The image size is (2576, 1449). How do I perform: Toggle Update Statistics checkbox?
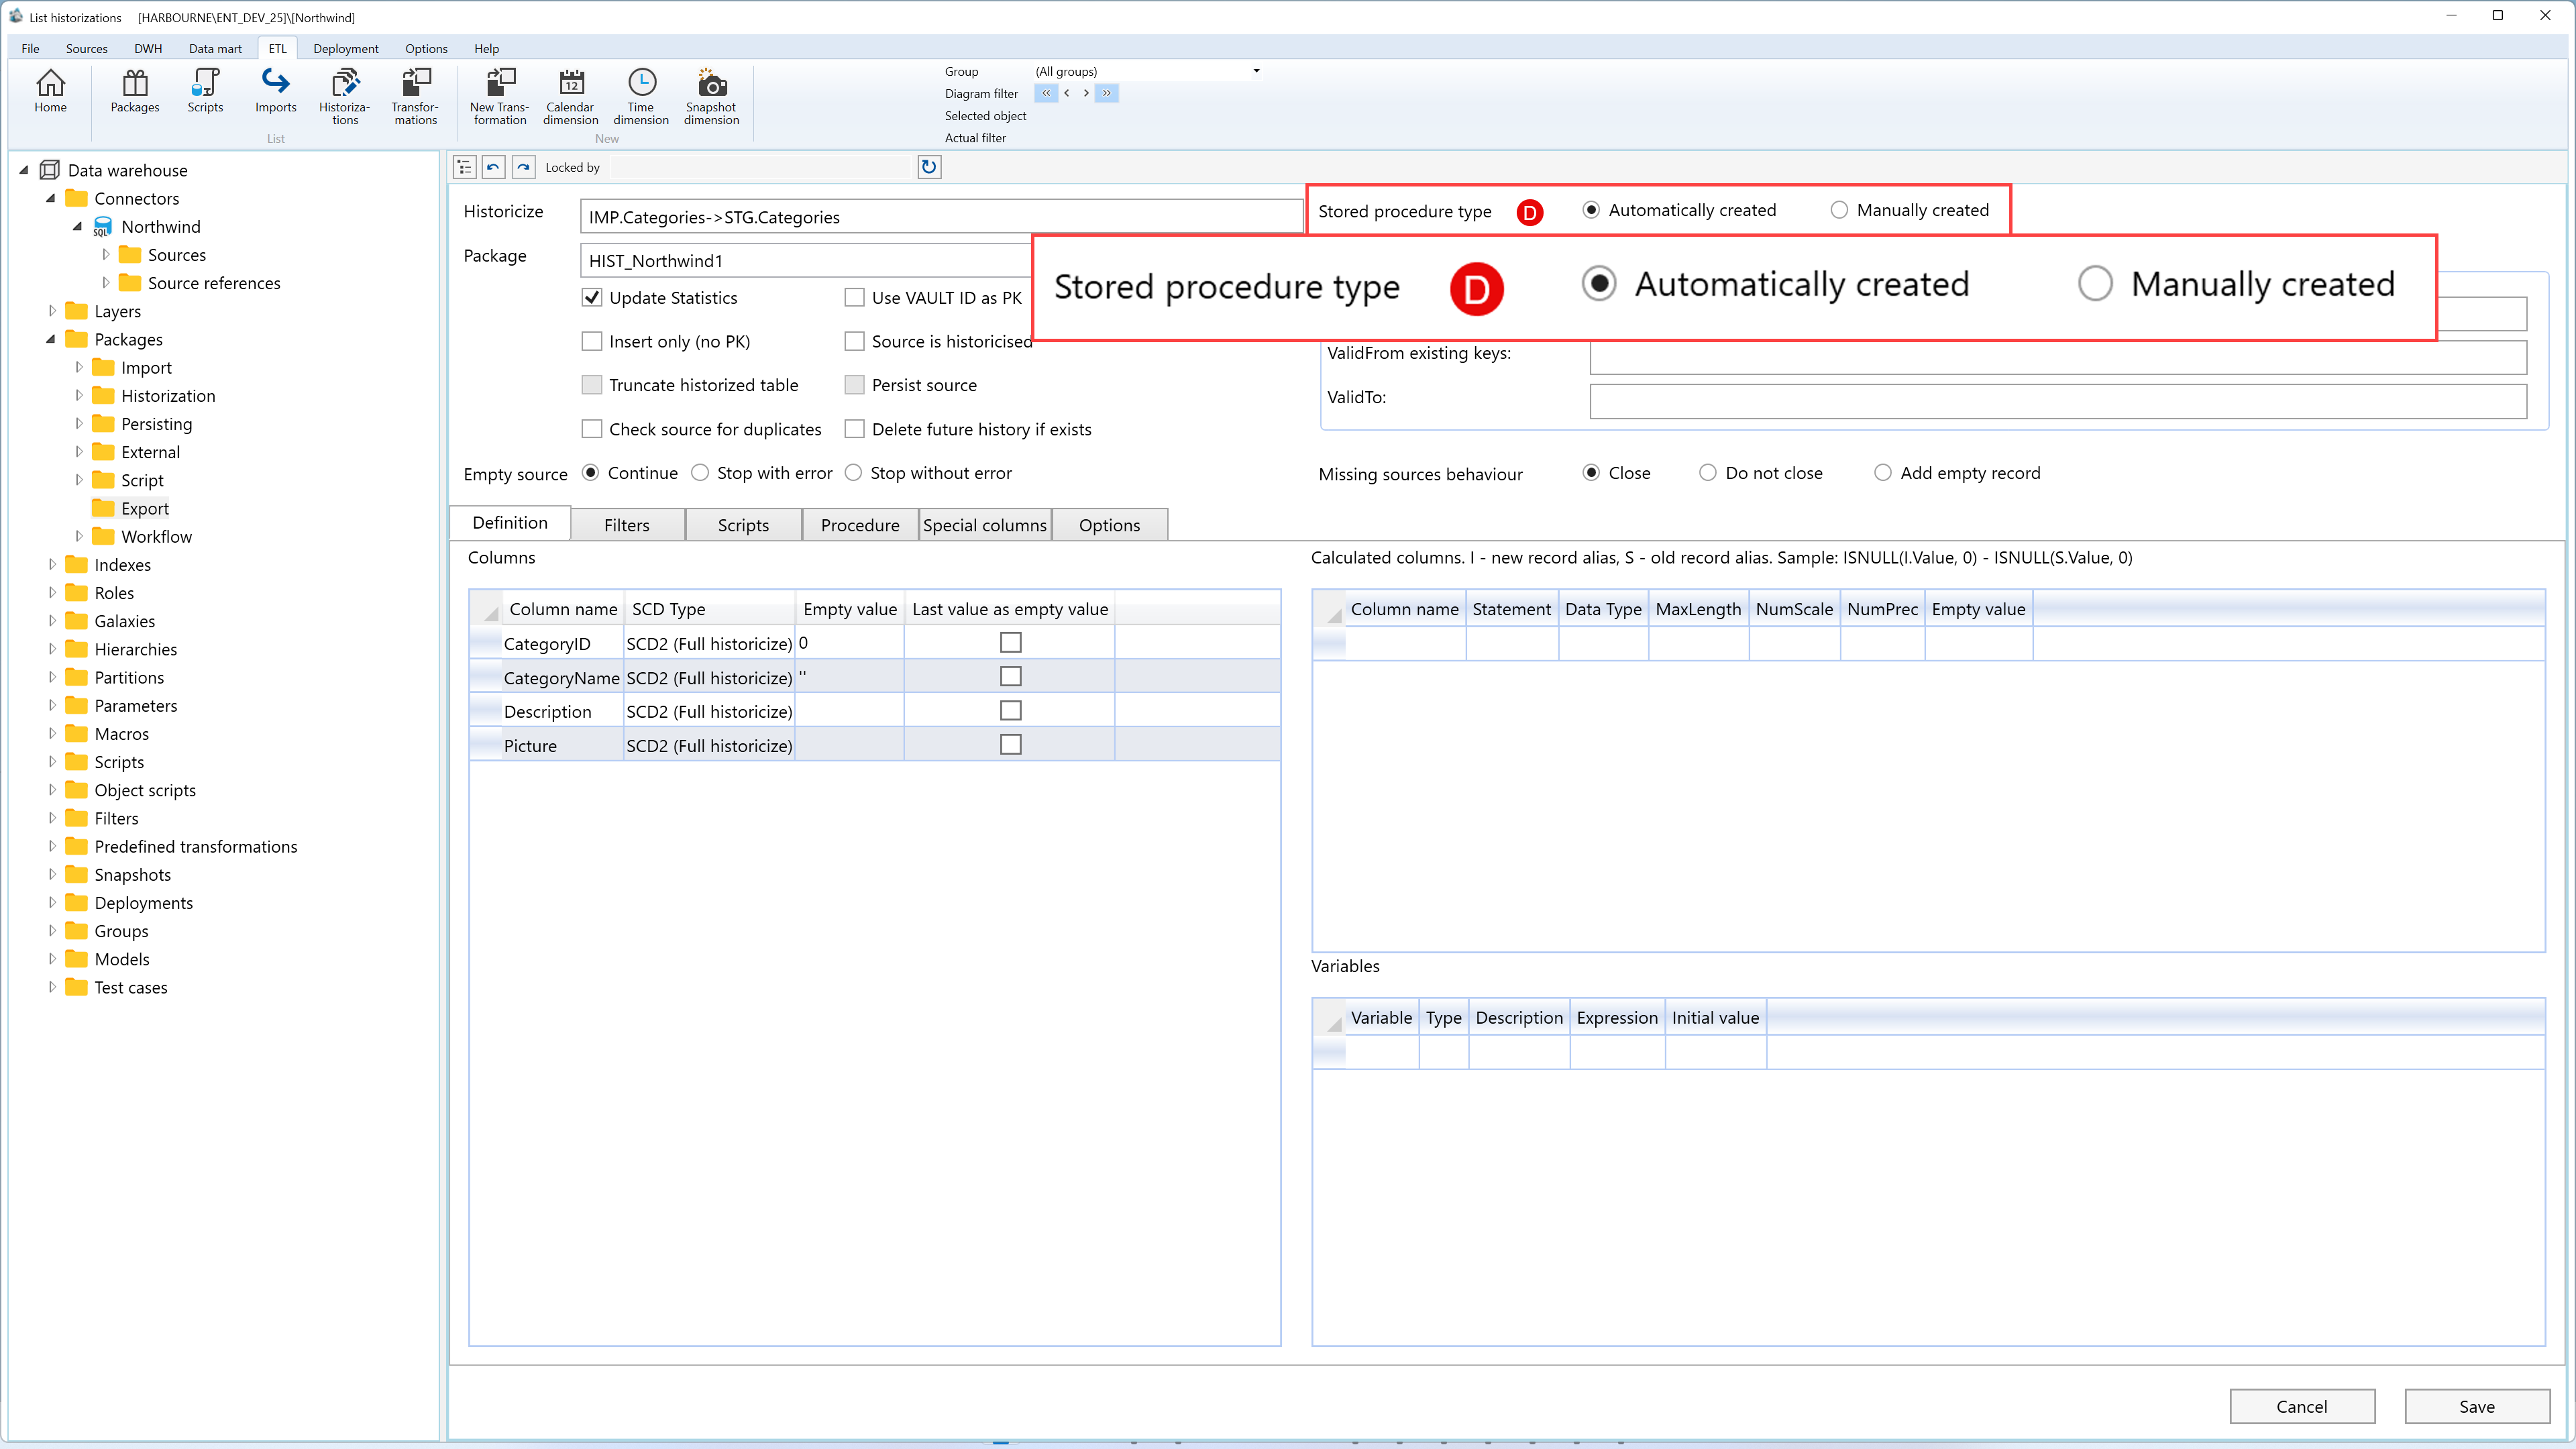[592, 298]
